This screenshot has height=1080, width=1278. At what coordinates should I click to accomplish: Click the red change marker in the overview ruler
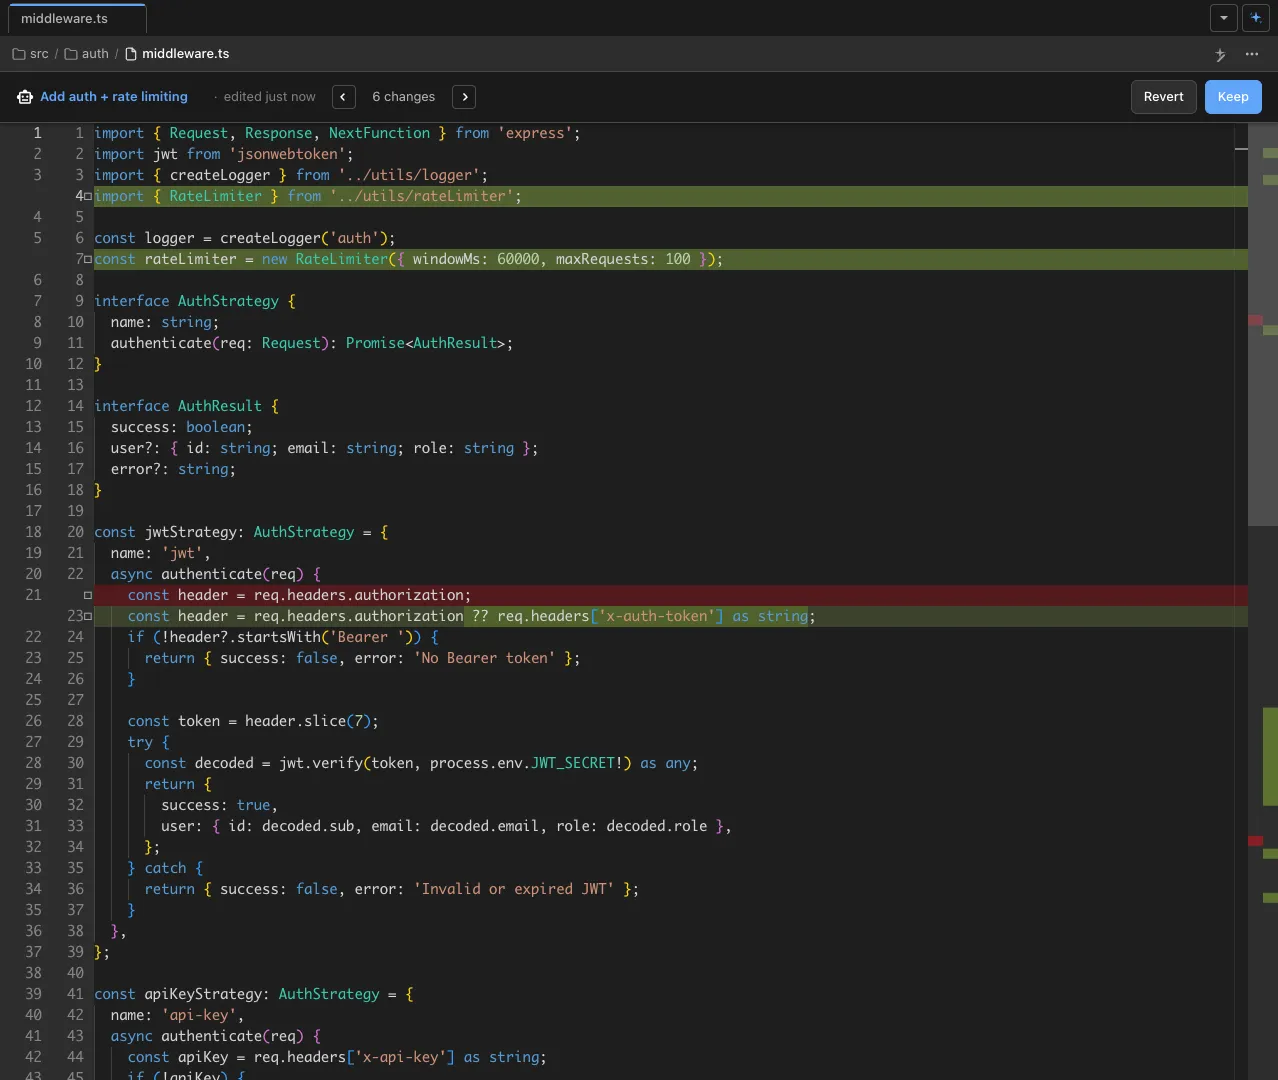tap(1257, 320)
